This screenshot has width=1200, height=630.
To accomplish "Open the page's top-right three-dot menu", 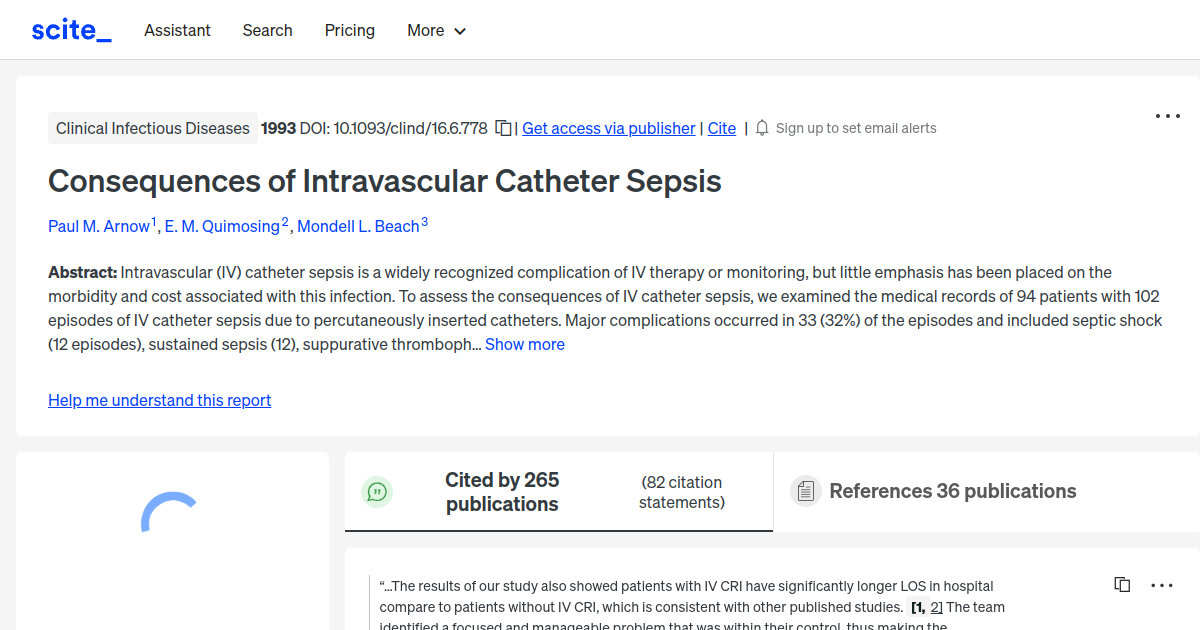I will click(1167, 116).
